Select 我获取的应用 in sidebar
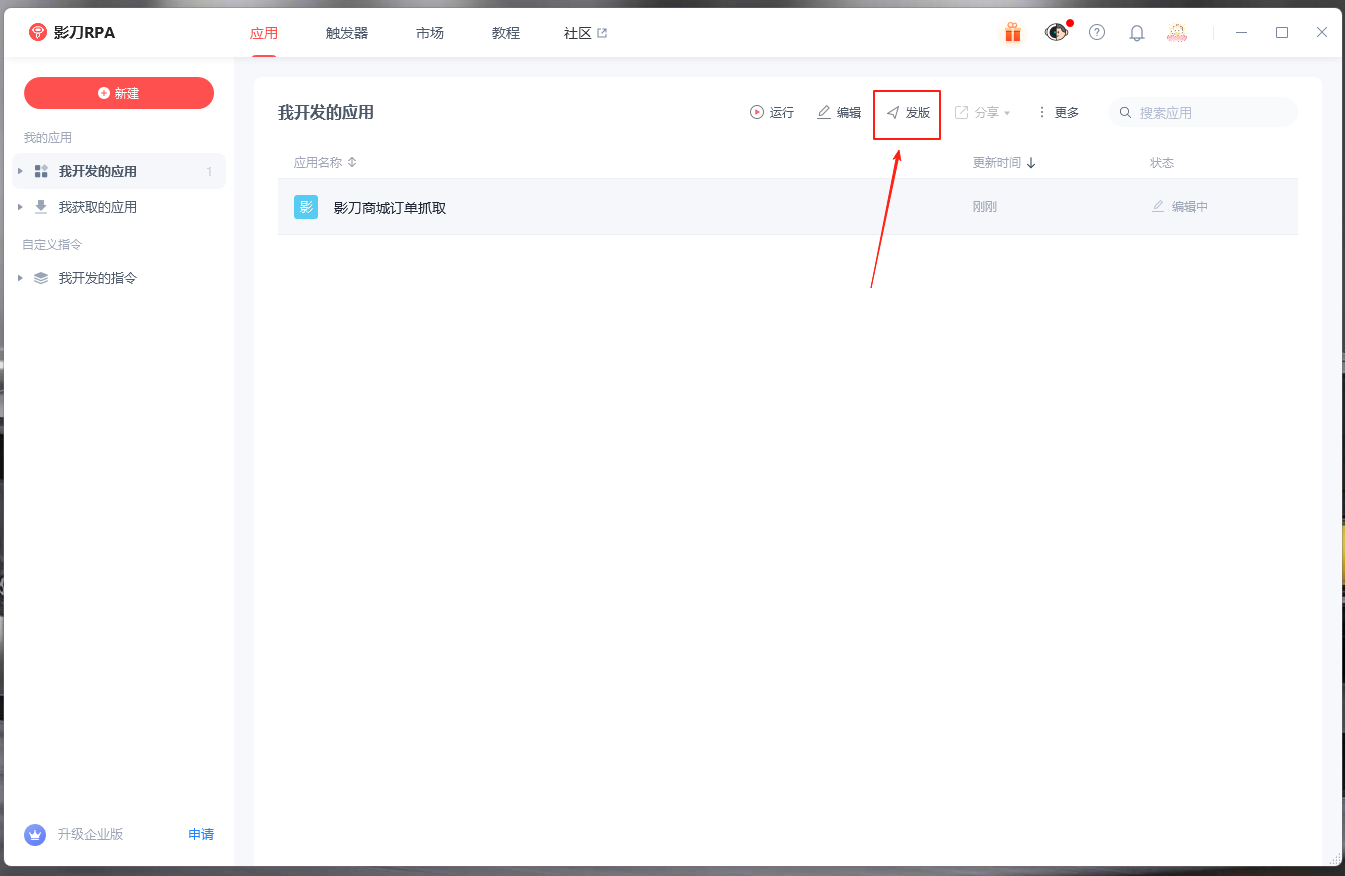Screen dimensions: 1345x876 coord(119,207)
